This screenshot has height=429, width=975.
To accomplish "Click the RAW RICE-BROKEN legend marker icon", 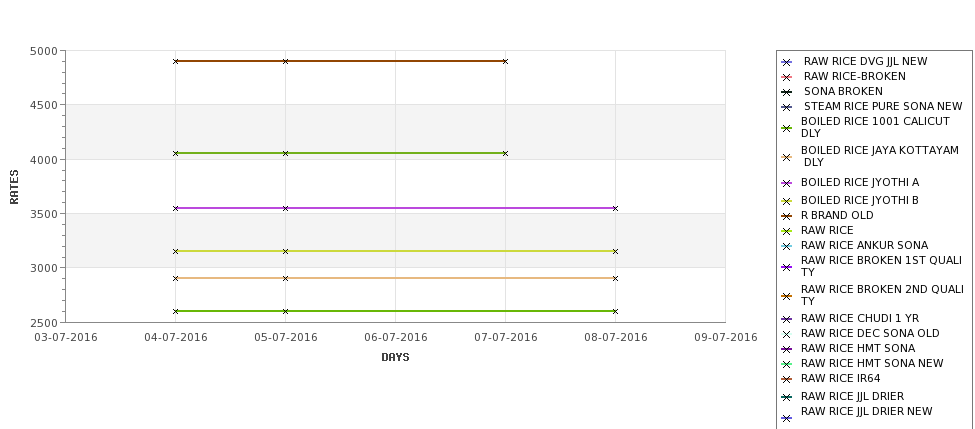I will pyautogui.click(x=786, y=77).
